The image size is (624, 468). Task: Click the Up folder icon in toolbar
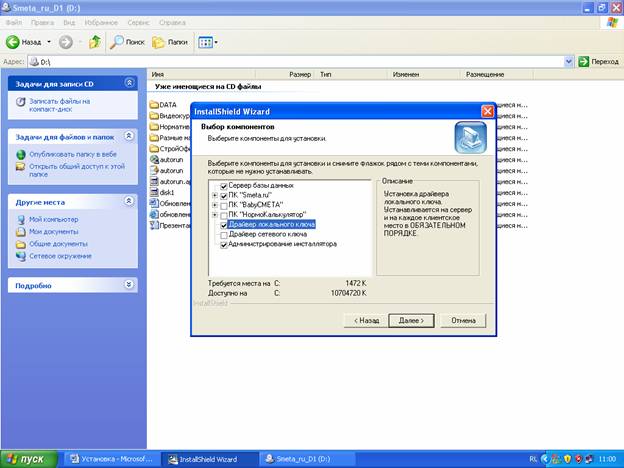(95, 42)
